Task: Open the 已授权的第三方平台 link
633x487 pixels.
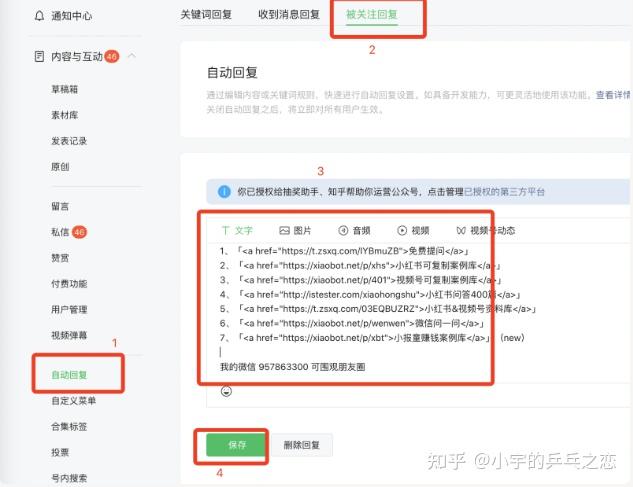Action: pos(504,192)
